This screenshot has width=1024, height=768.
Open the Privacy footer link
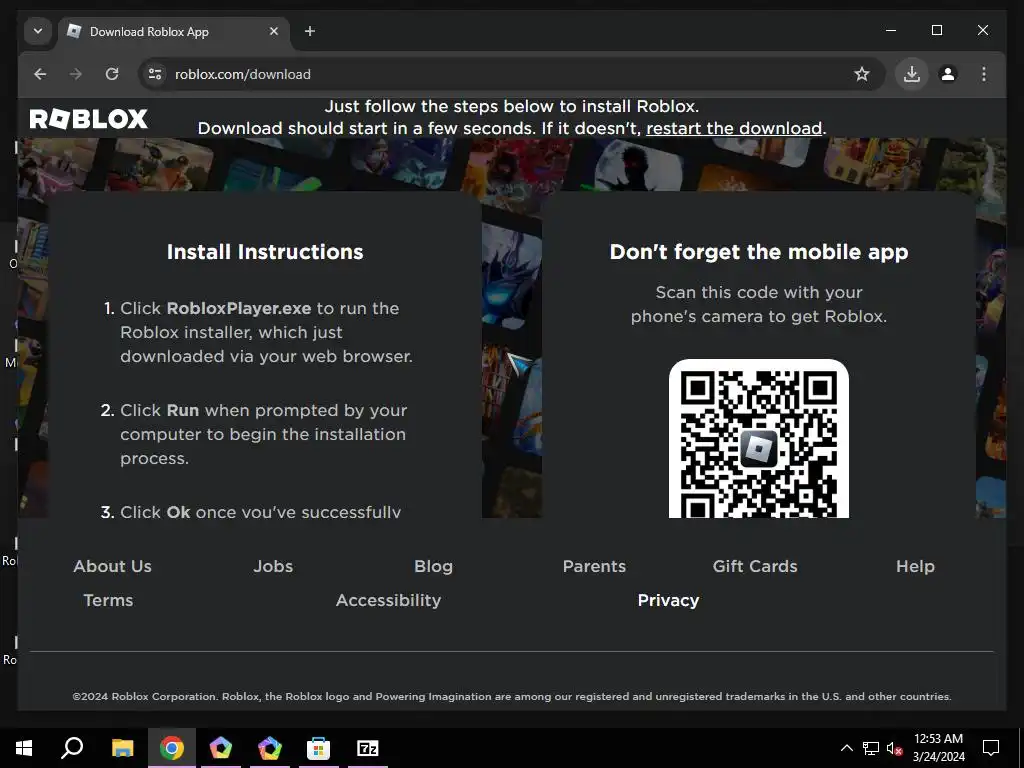tap(668, 600)
